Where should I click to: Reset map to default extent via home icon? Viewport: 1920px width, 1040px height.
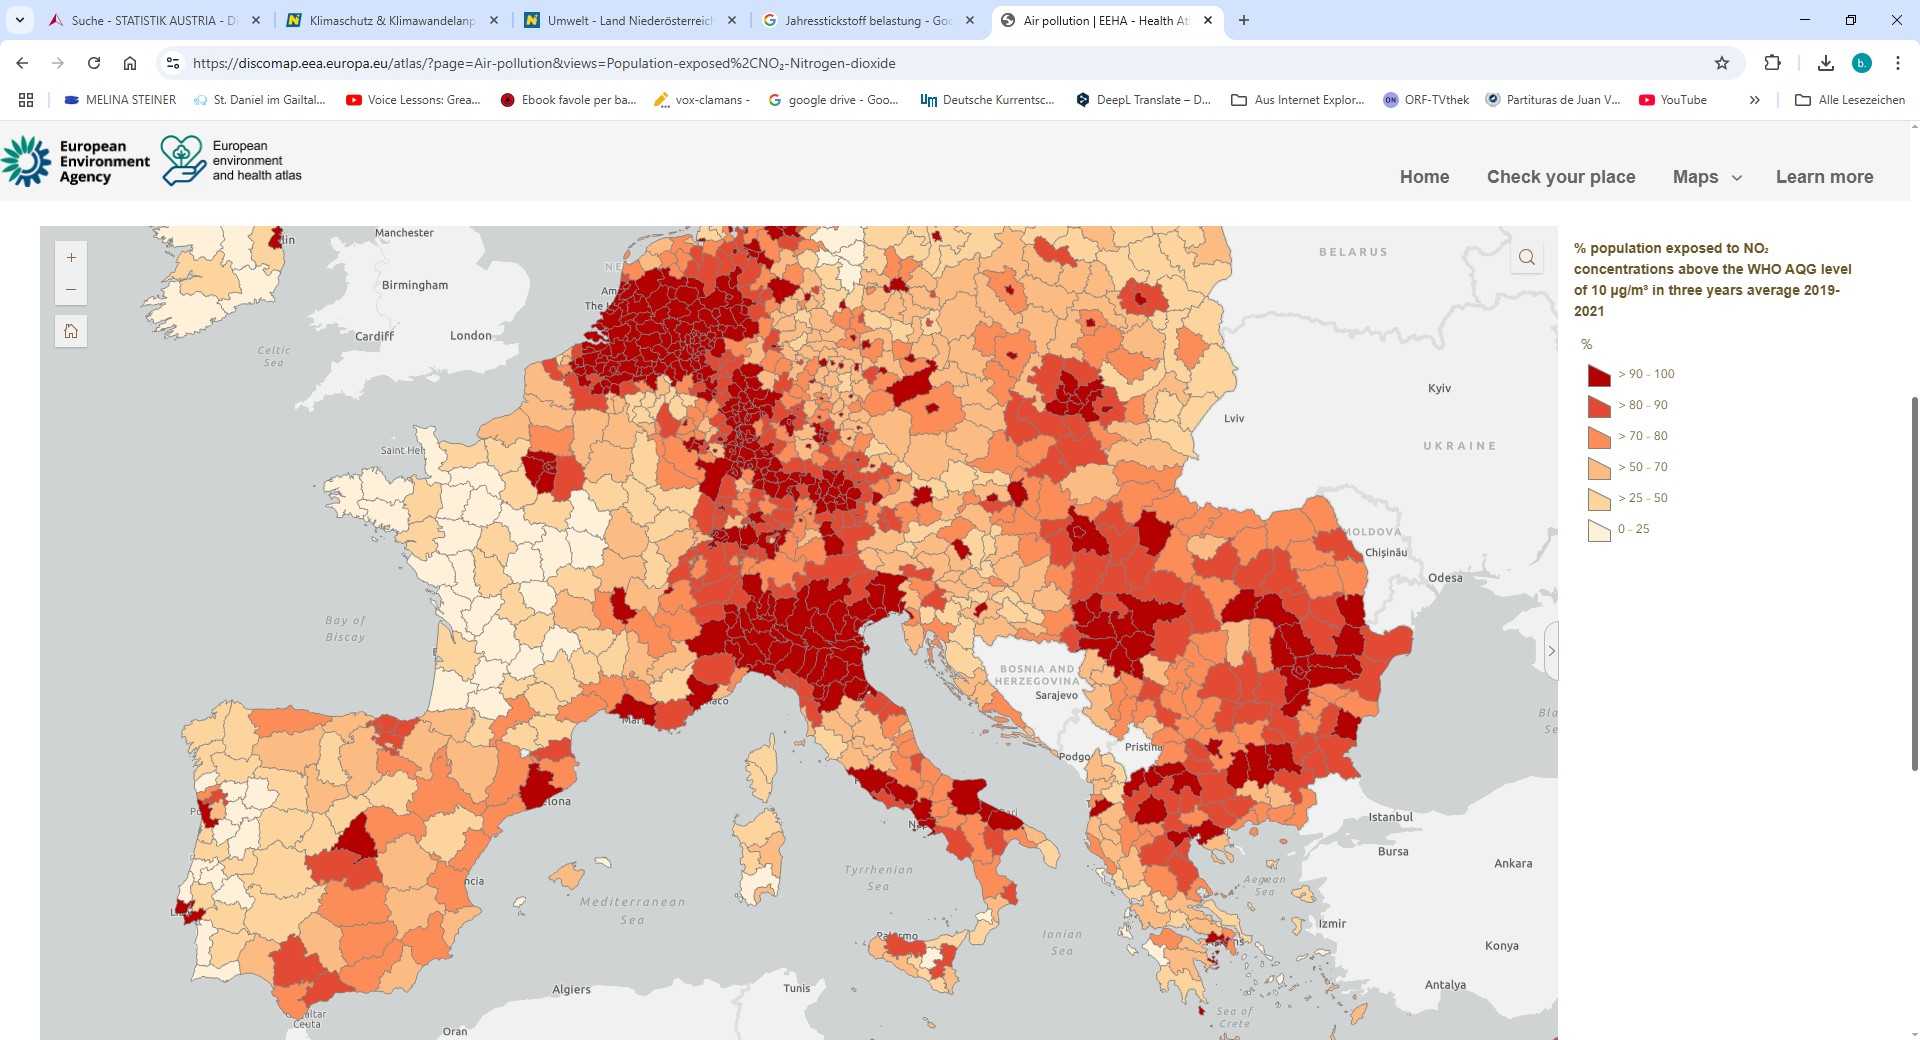(71, 330)
